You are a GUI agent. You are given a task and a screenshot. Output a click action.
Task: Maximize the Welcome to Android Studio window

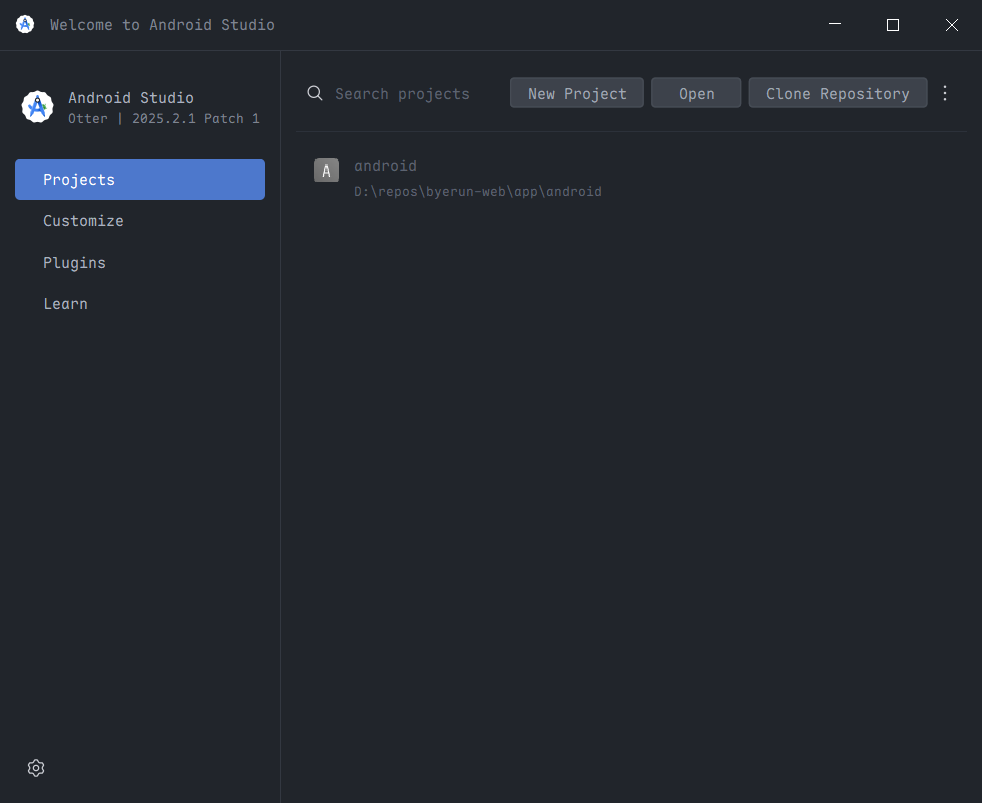(893, 25)
